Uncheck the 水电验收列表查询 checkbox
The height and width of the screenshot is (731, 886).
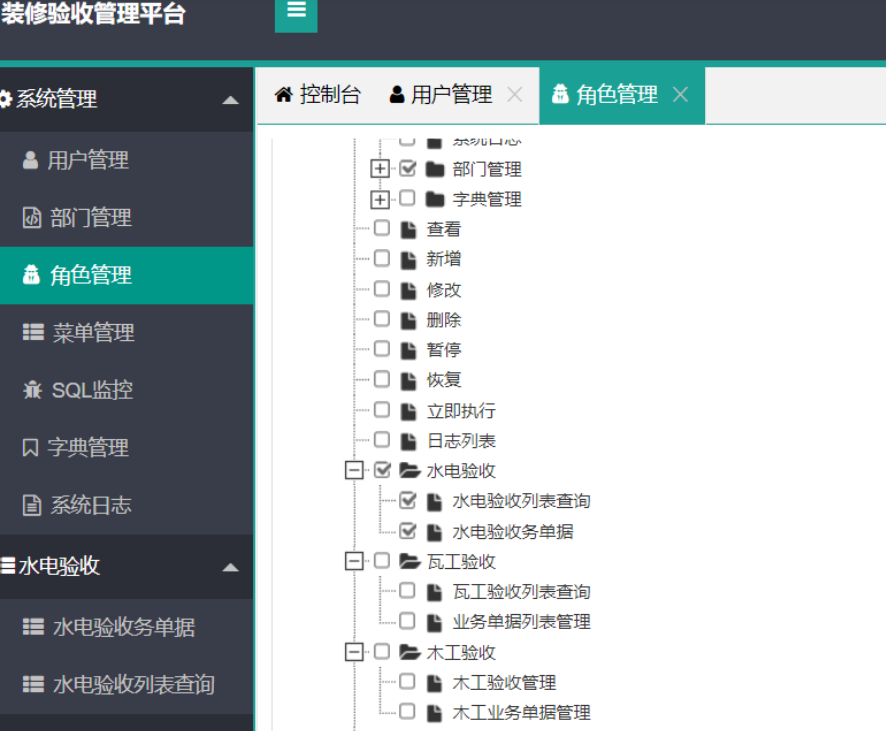click(x=407, y=500)
